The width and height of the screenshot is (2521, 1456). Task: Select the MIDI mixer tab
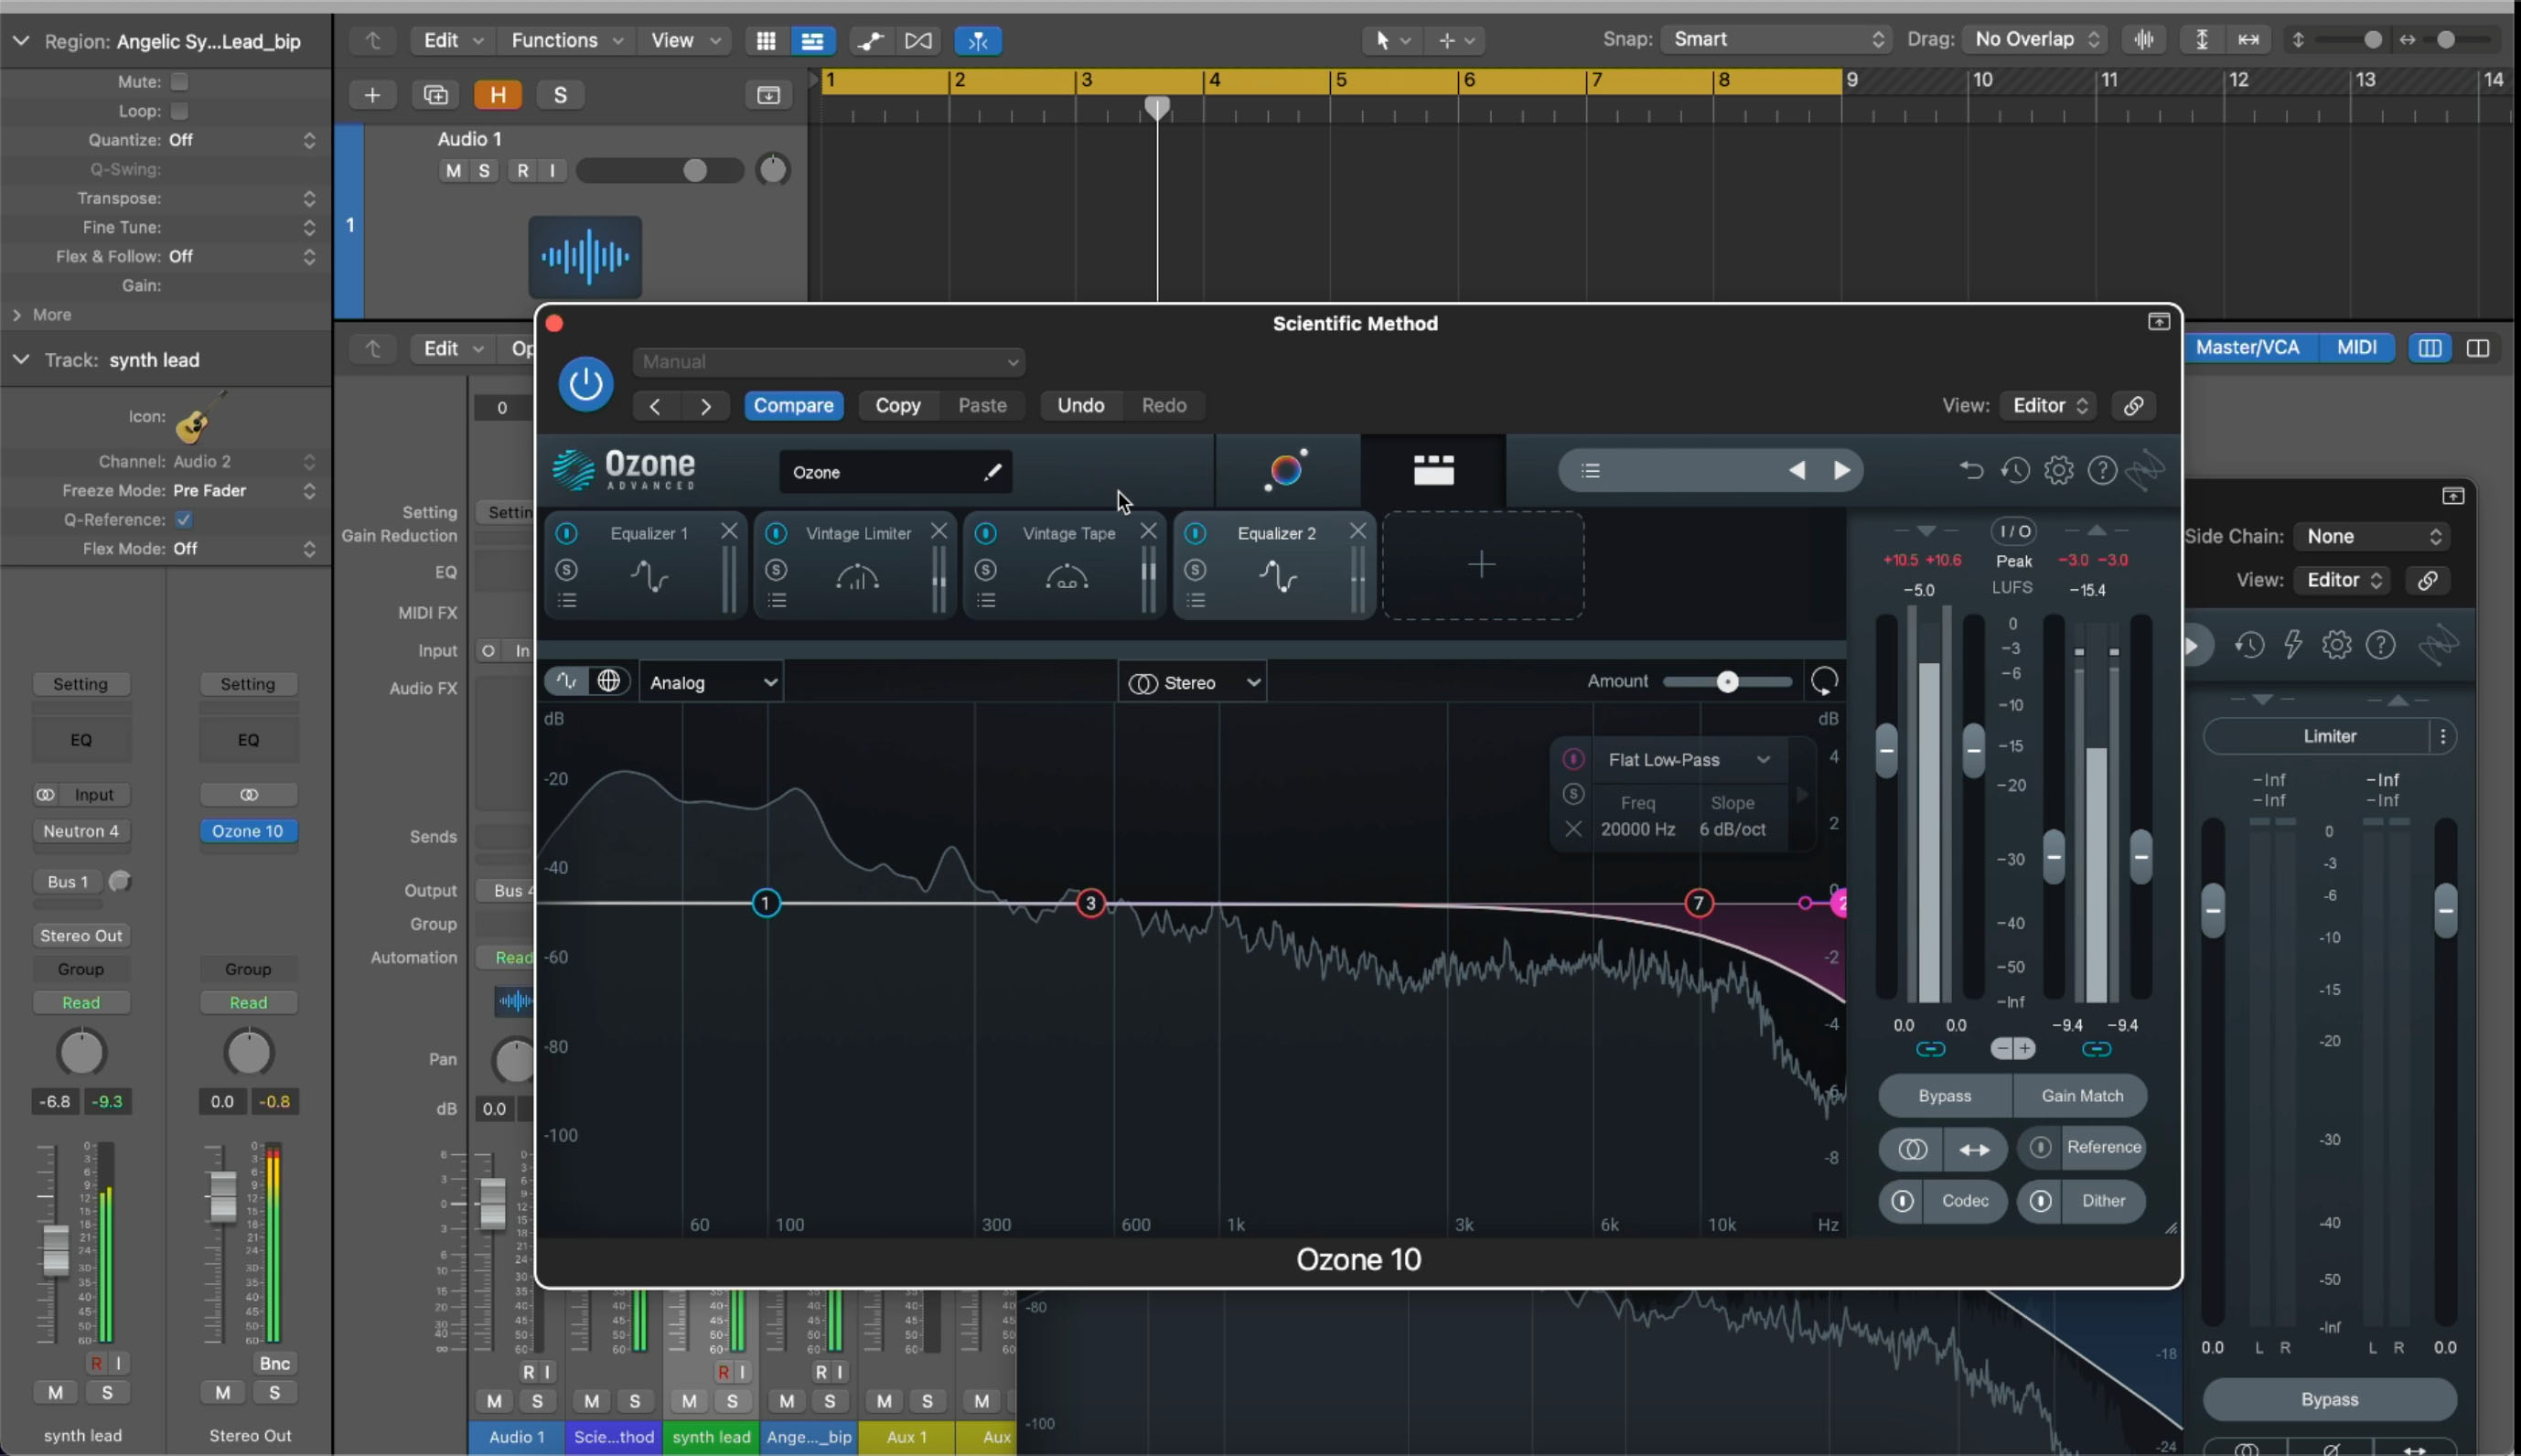coord(2356,347)
